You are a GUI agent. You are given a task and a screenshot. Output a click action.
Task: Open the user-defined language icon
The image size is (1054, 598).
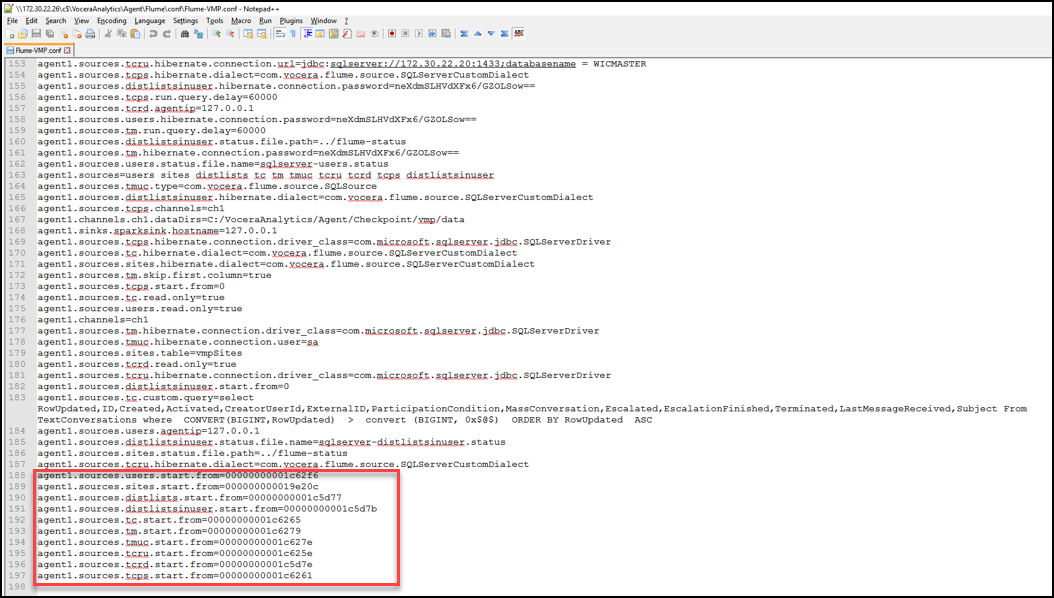pyautogui.click(x=320, y=34)
